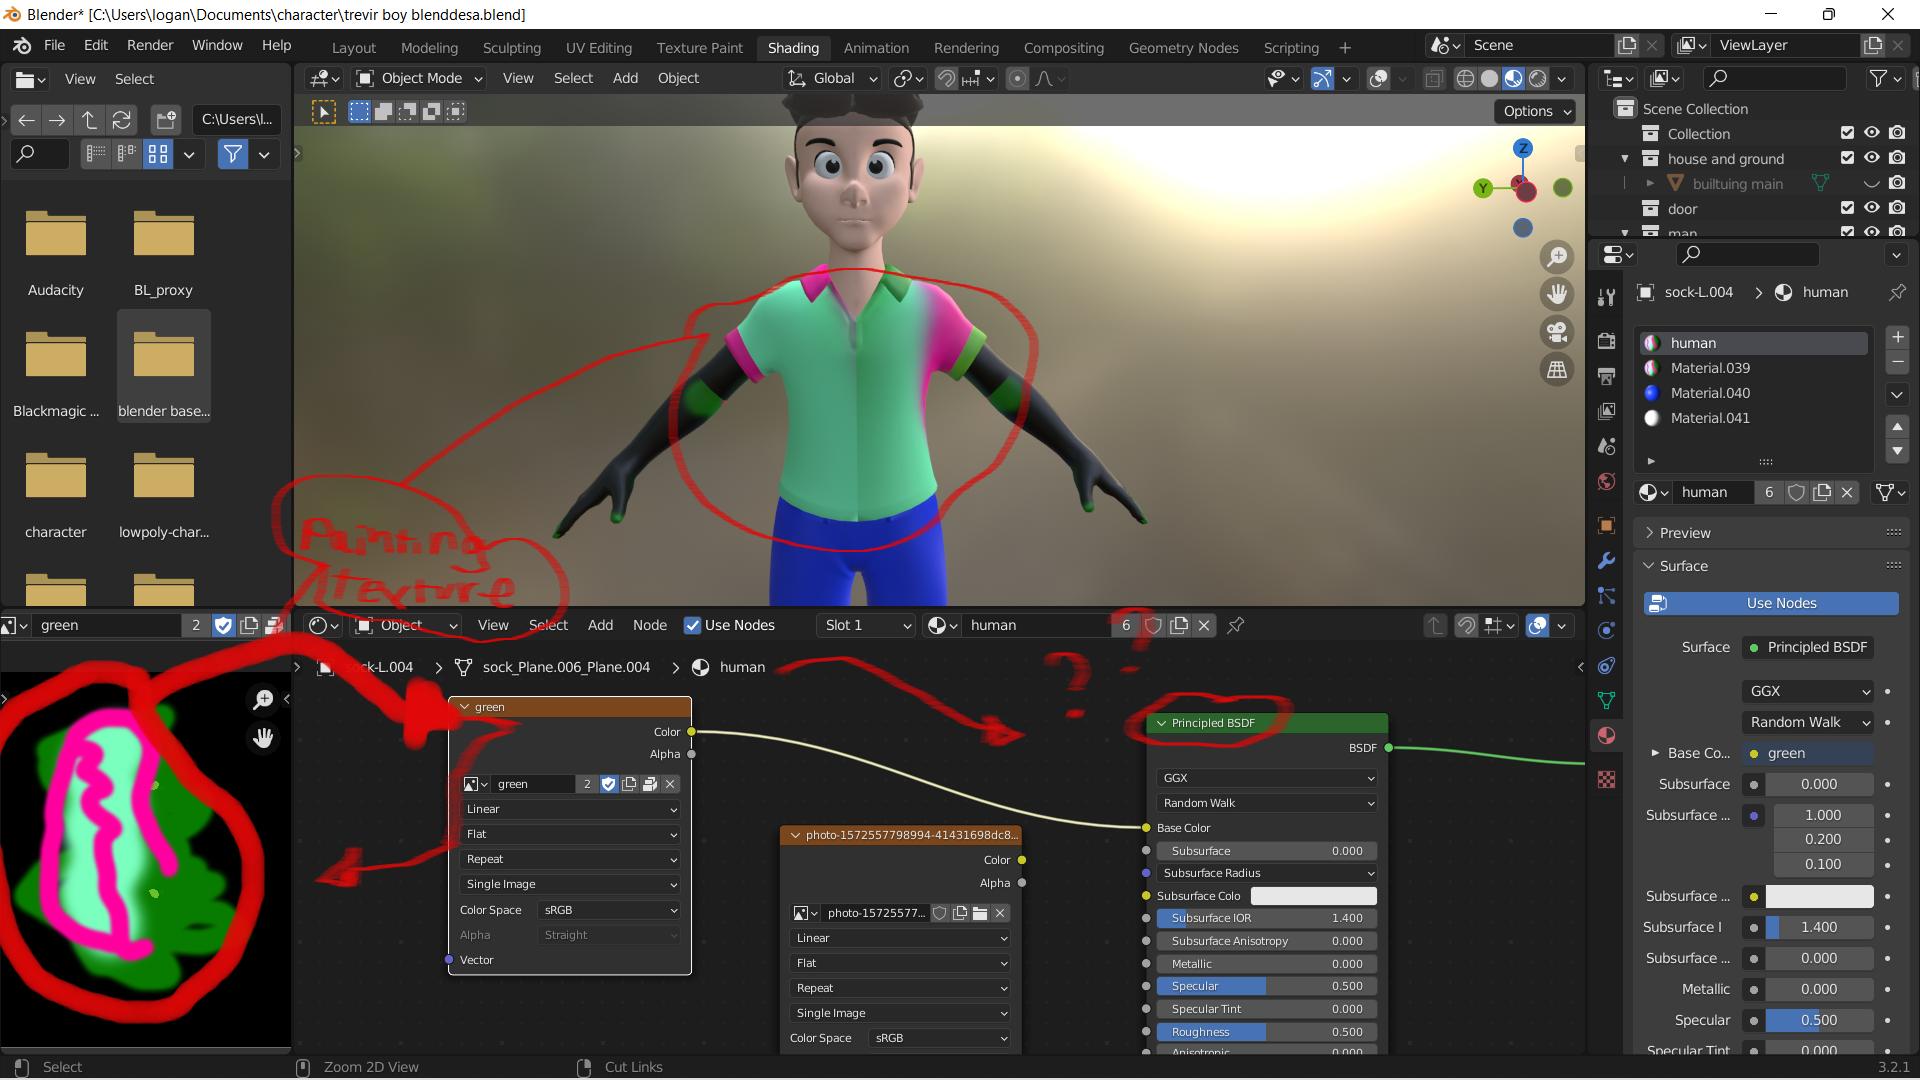
Task: Open the Tool properties tab icon
Action: (x=1607, y=297)
